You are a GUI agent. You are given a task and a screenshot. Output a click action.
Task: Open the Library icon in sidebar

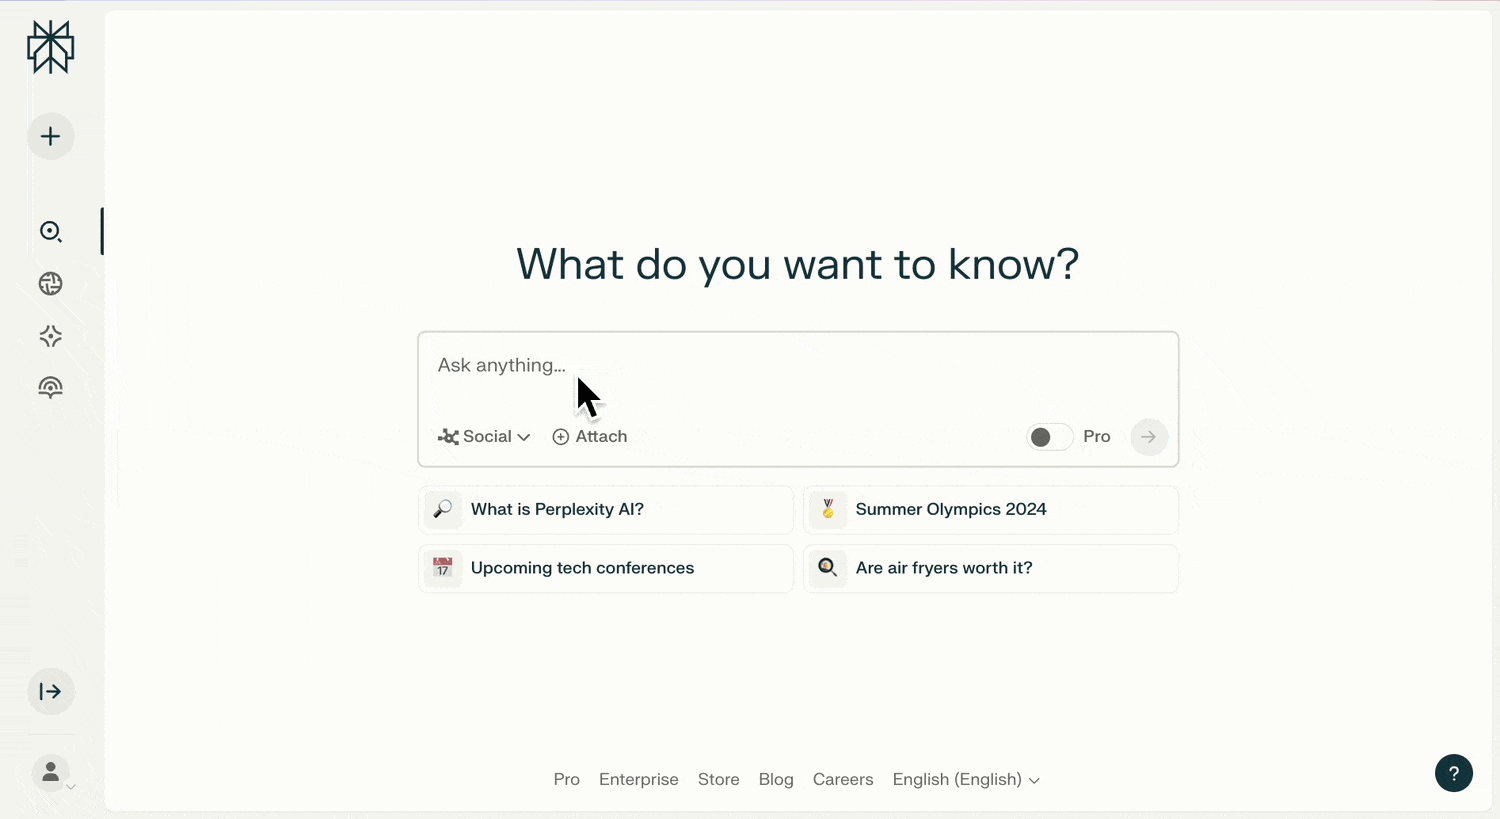click(x=50, y=388)
